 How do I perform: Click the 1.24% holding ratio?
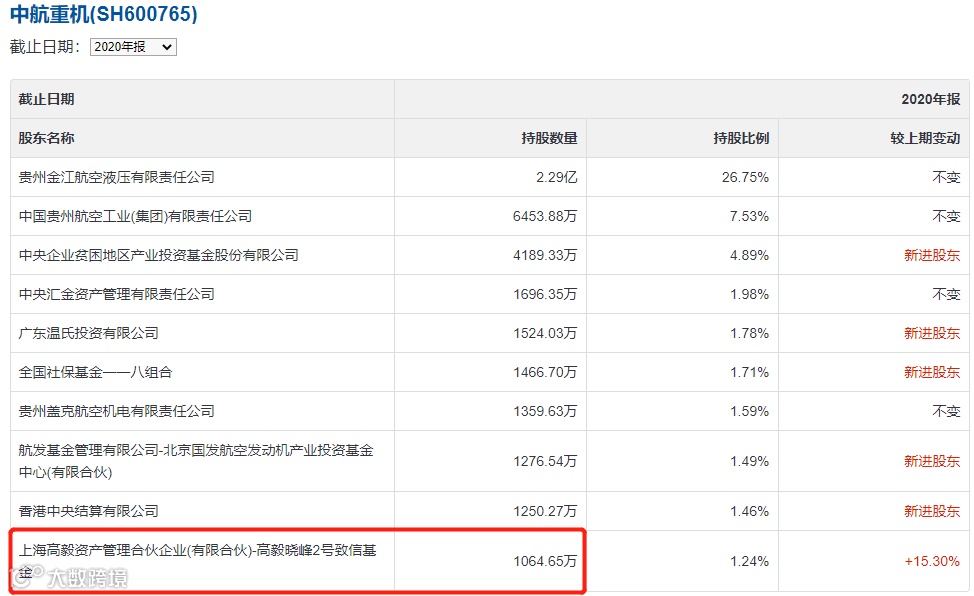pos(749,561)
